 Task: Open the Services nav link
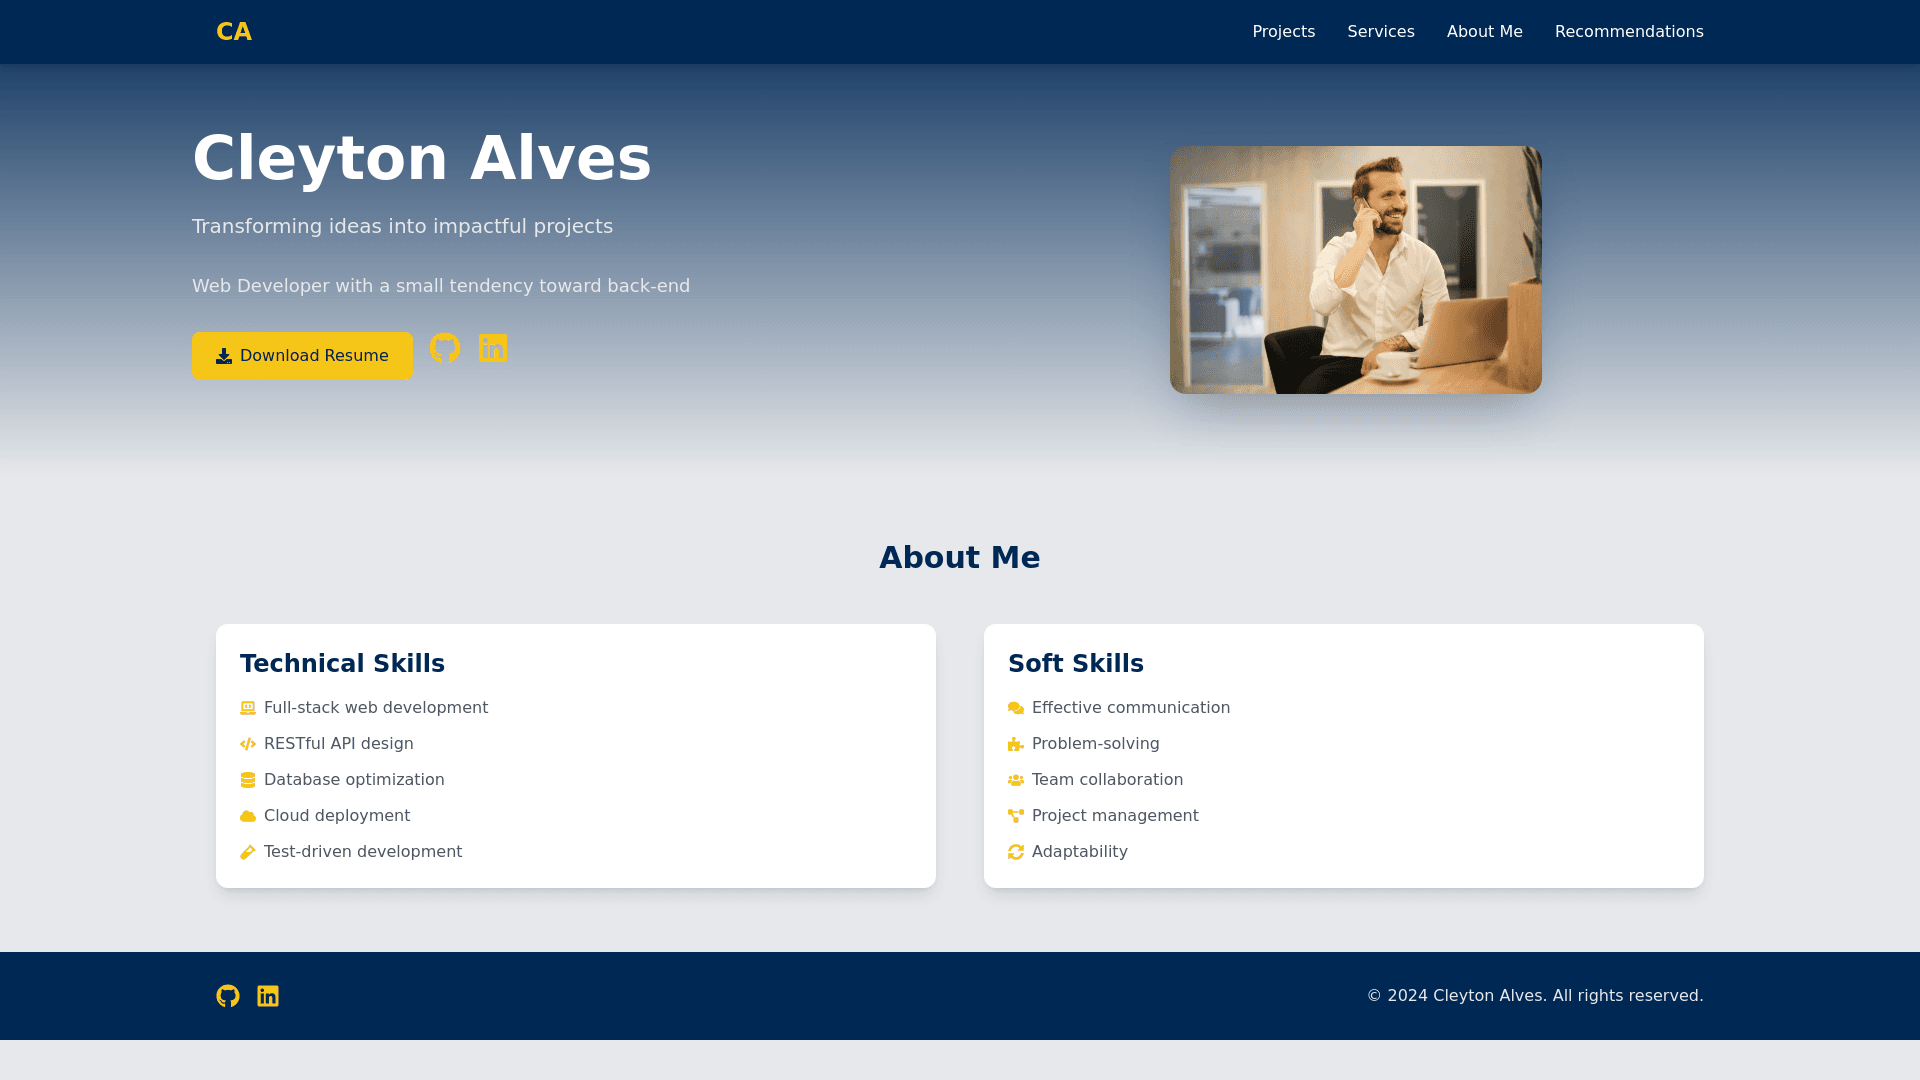click(x=1380, y=32)
